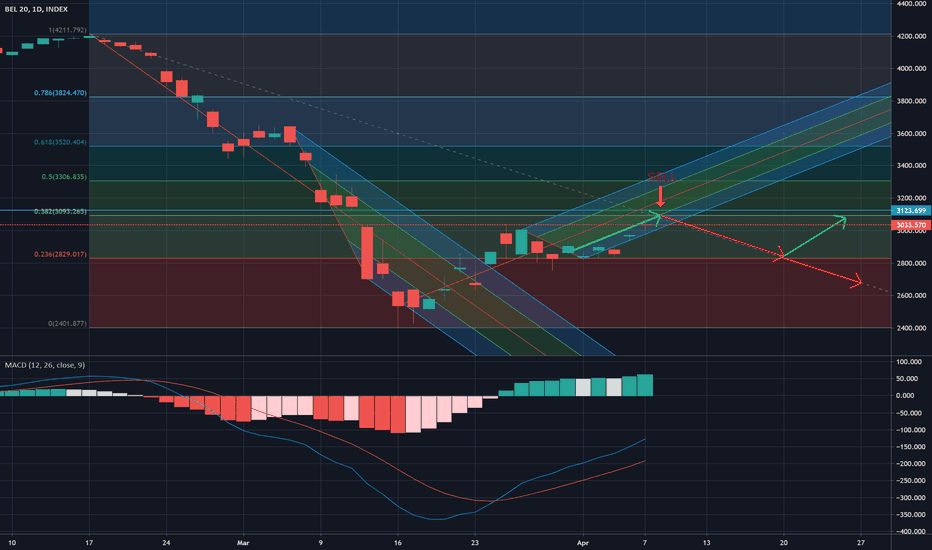Click the tallest green MACD histogram bar
932x550 pixels.
point(645,385)
